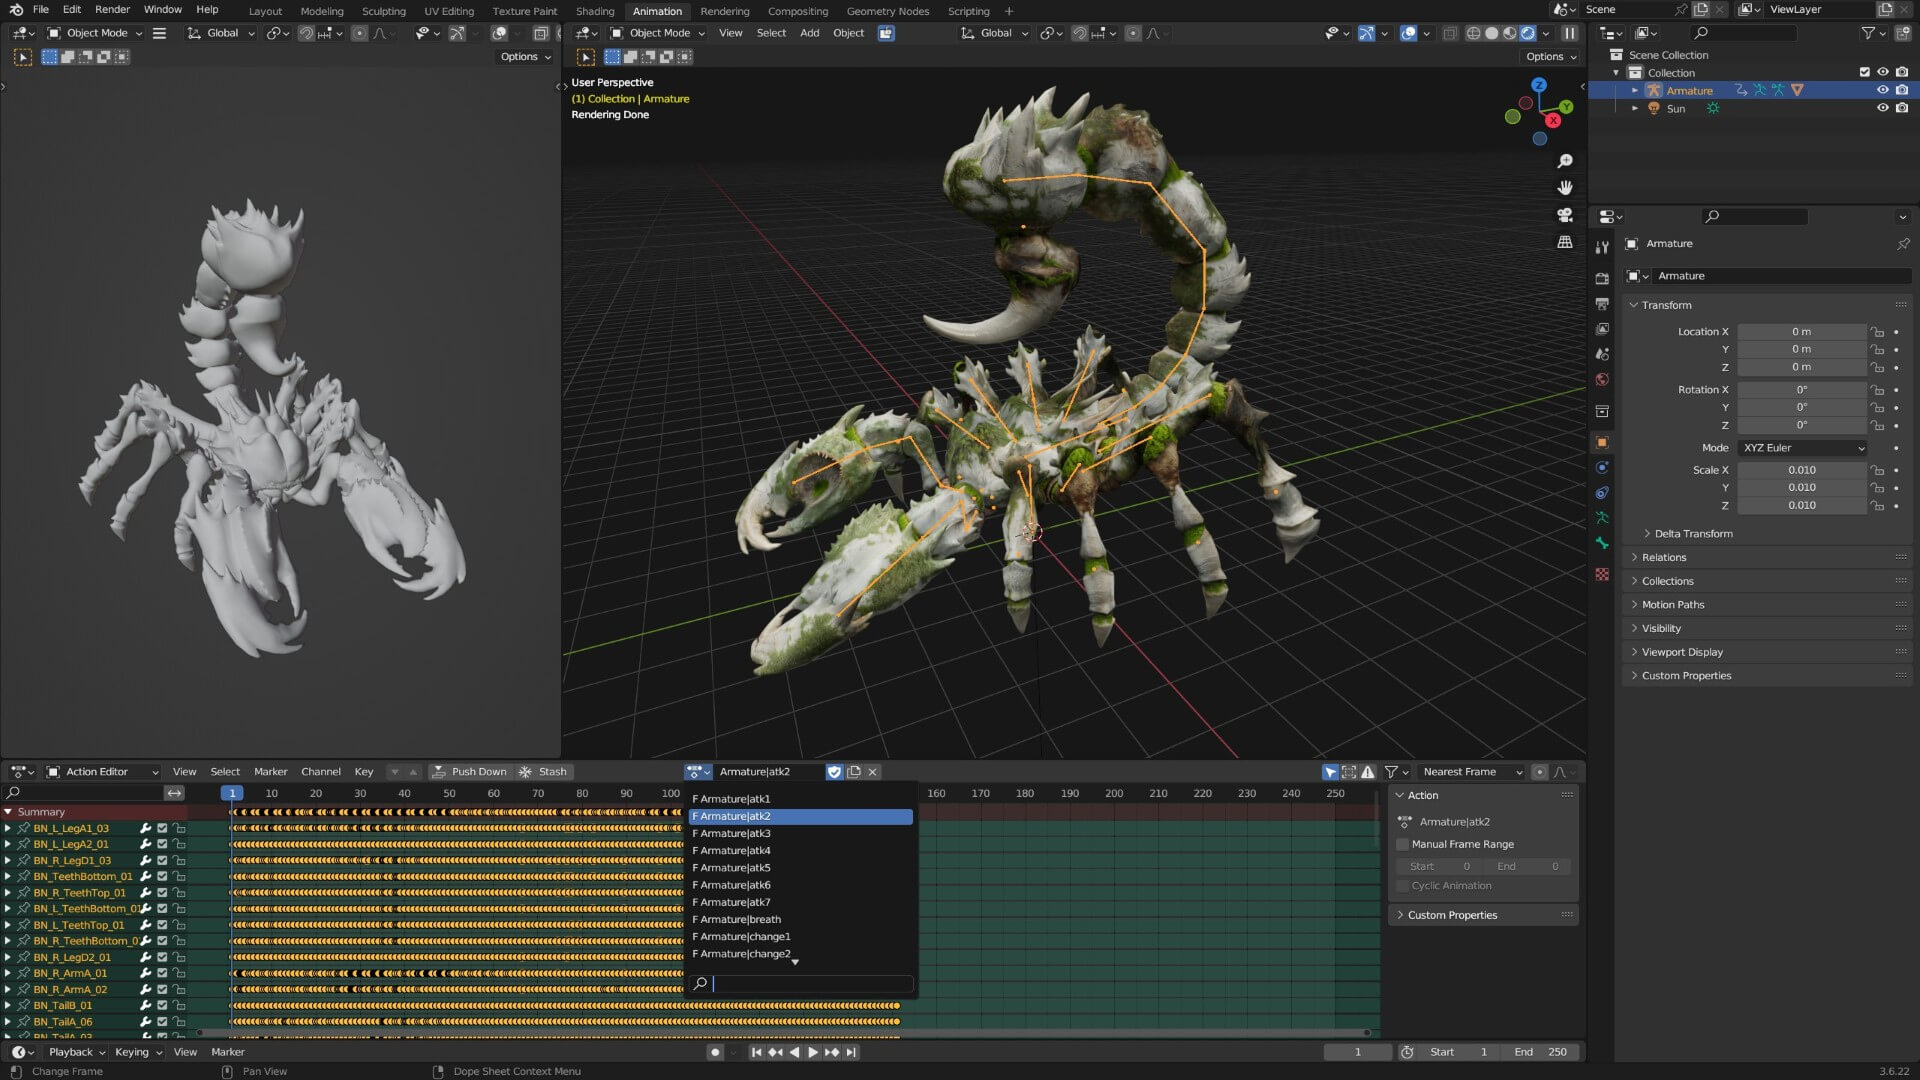Toggle Sun render visibility camera icon
Viewport: 1920px width, 1080px height.
pos(1902,108)
